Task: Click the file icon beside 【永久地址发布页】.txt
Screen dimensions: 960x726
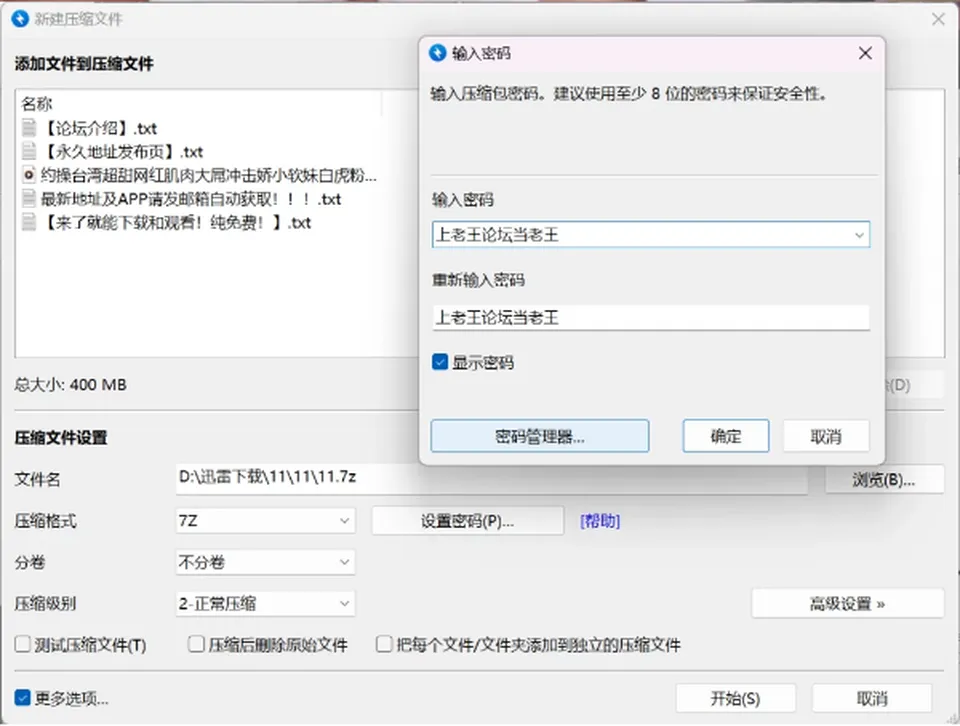Action: click(29, 151)
